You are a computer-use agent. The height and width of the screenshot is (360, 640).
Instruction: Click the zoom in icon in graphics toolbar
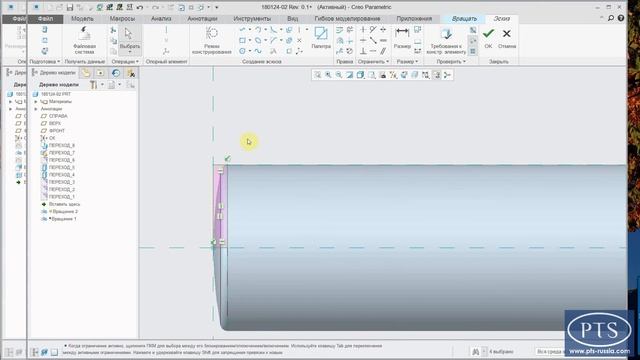click(328, 75)
